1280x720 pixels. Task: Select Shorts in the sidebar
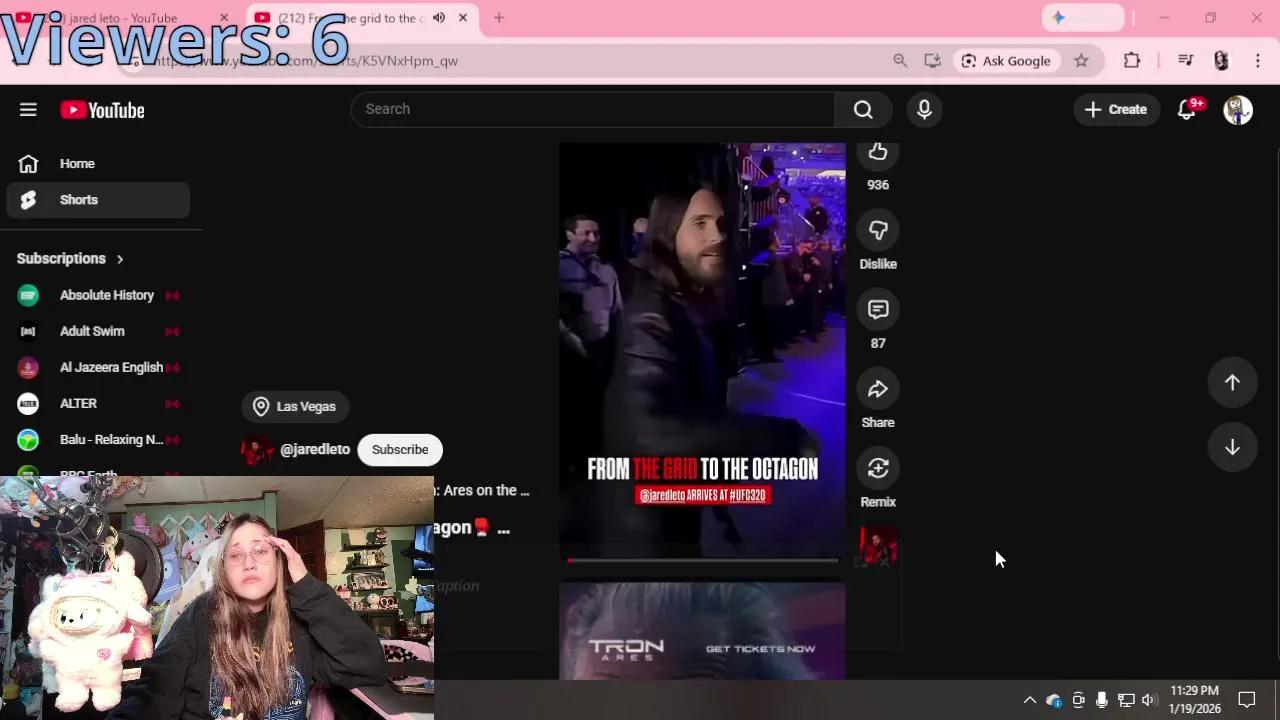pyautogui.click(x=98, y=200)
